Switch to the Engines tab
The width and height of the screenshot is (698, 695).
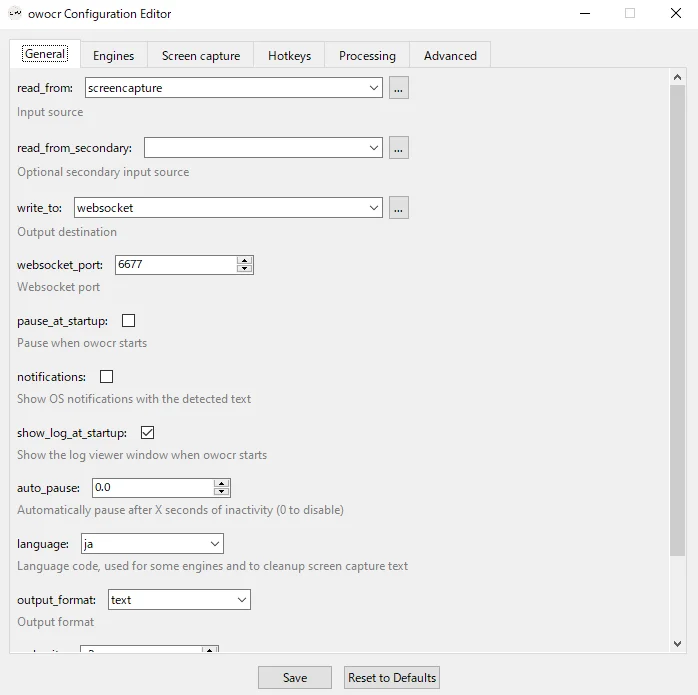(x=114, y=56)
